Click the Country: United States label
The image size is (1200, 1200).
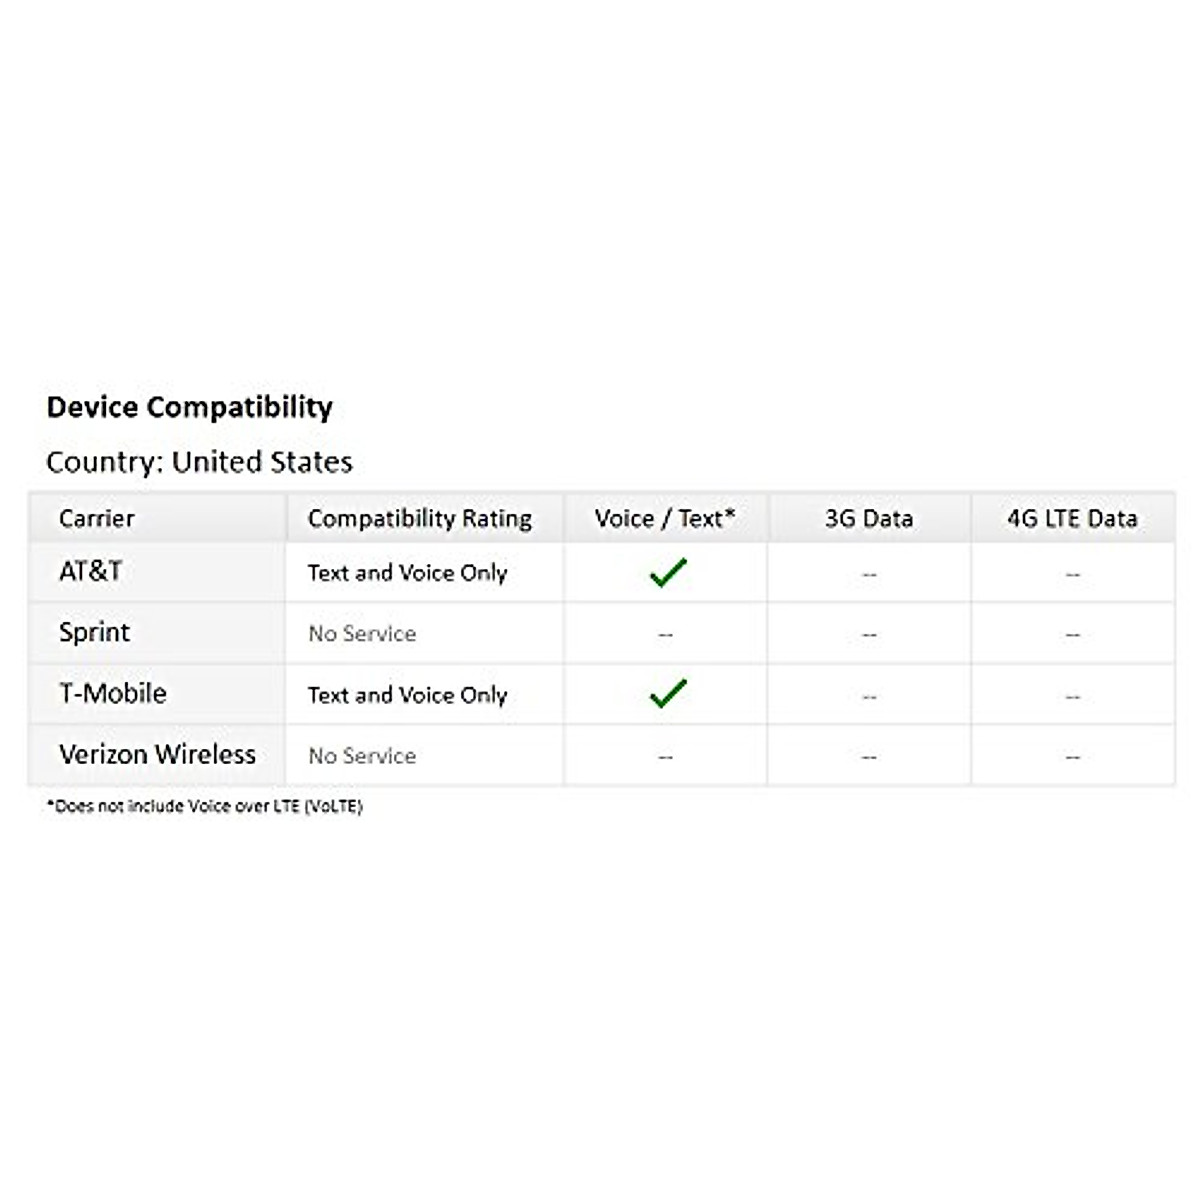[199, 462]
